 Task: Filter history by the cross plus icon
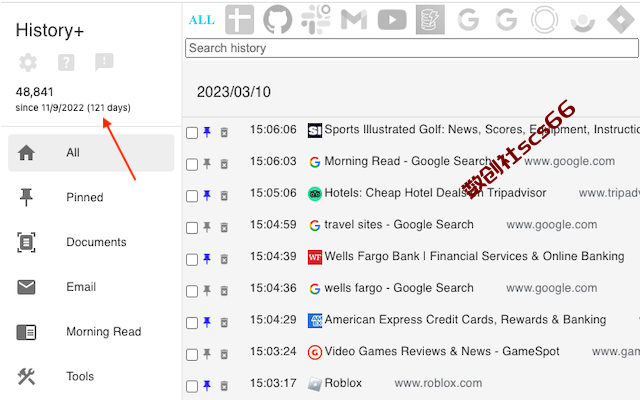coord(240,20)
